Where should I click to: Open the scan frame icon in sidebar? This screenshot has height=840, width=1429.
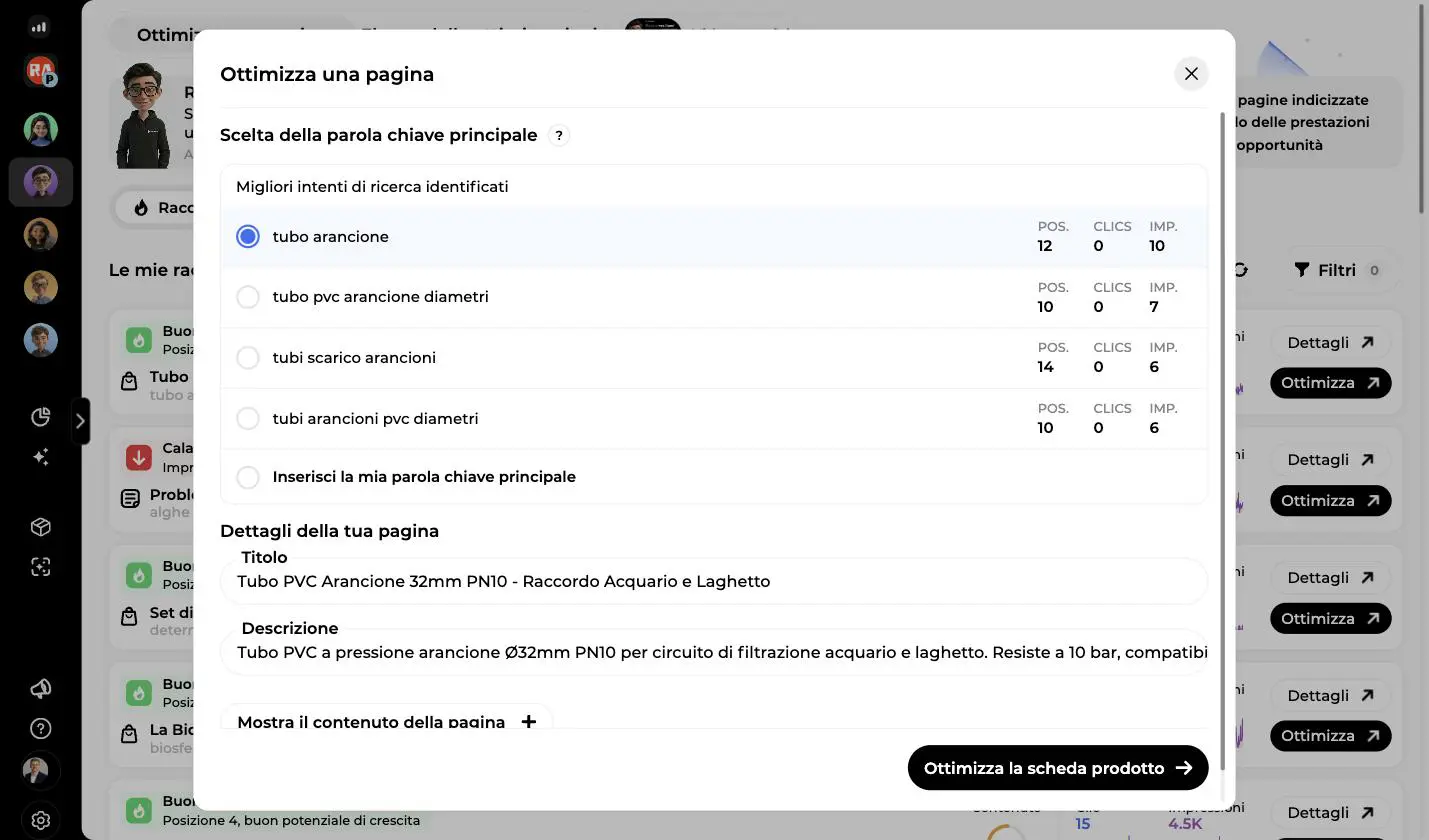pos(41,567)
